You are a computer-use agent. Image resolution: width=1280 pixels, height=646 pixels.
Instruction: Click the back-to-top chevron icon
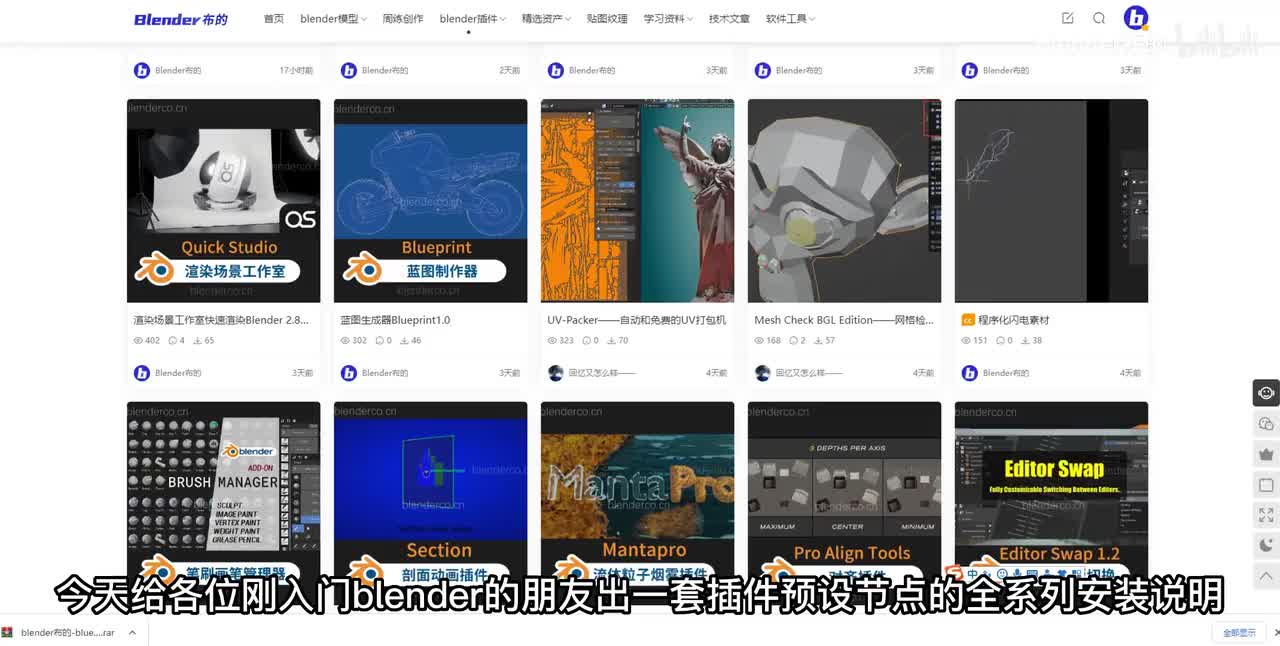(1266, 576)
